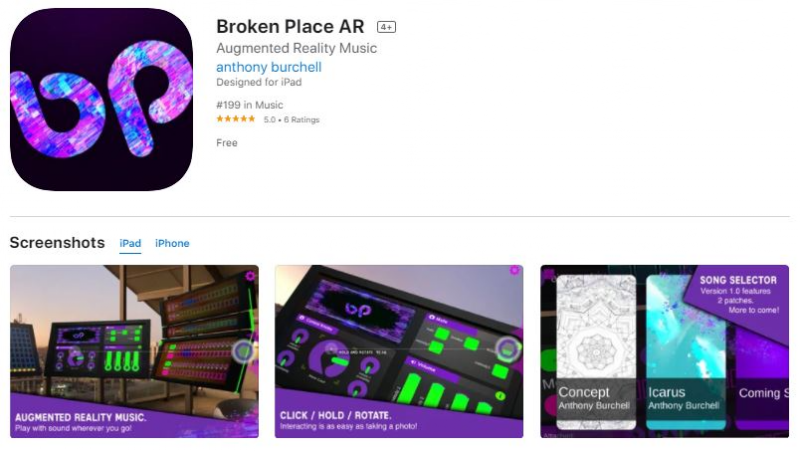
Task: Click the five-star rating stars
Action: click(x=236, y=119)
